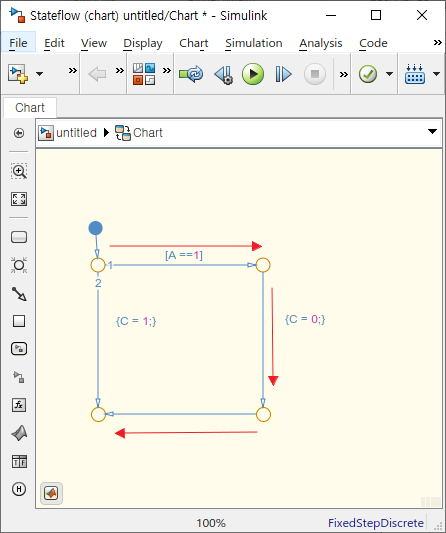
Task: Click 'Chart' in the breadcrumb path
Action: (148, 133)
